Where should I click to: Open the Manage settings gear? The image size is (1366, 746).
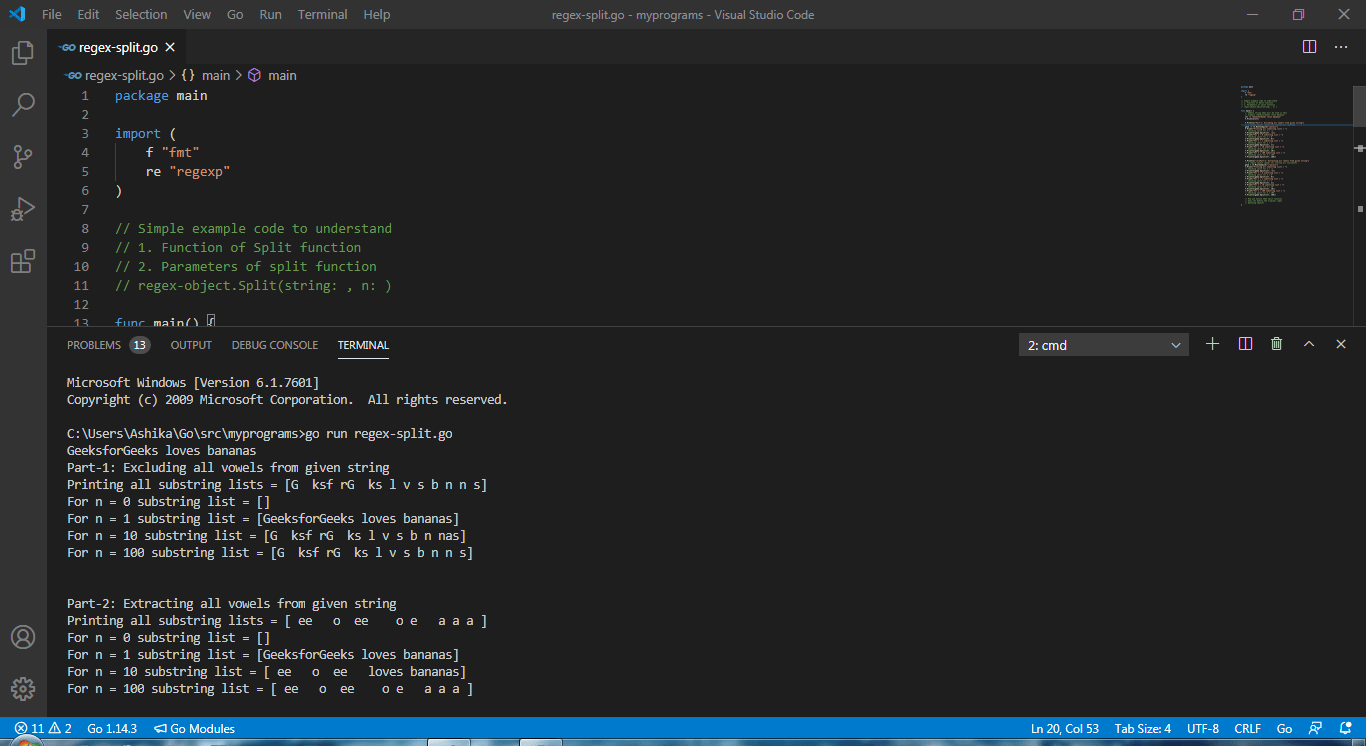[x=22, y=688]
